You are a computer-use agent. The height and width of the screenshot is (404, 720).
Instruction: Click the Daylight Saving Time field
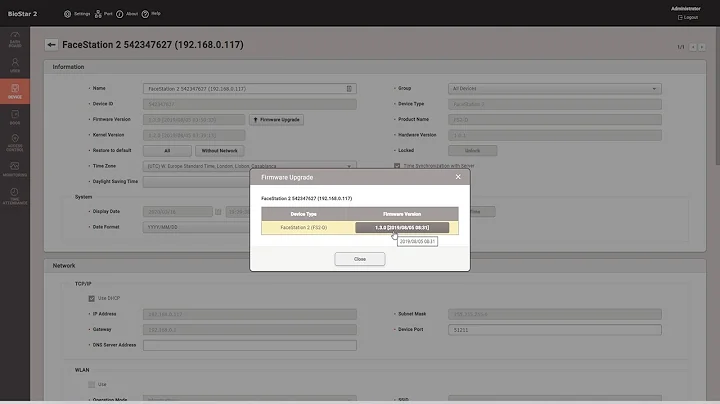click(x=197, y=181)
